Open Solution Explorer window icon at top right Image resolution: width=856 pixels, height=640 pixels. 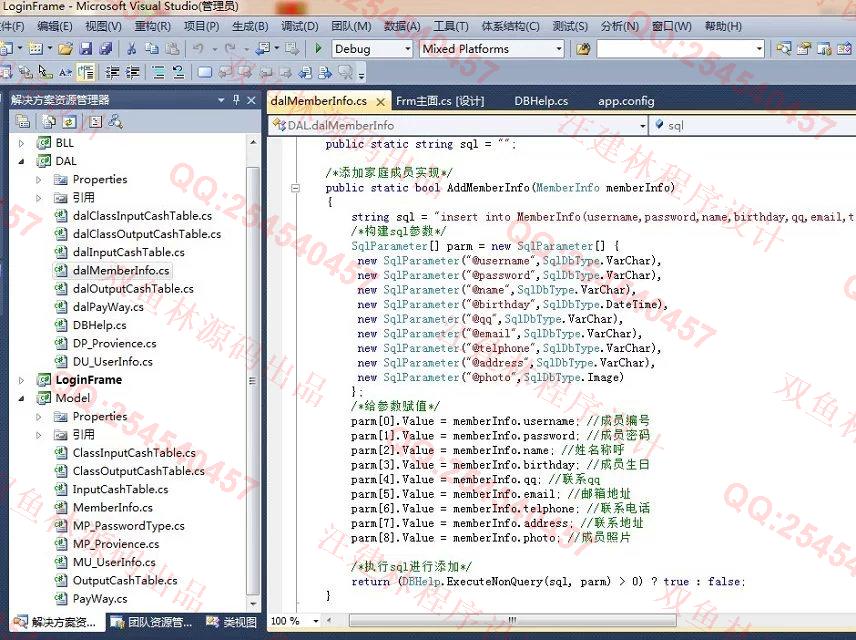pos(784,49)
